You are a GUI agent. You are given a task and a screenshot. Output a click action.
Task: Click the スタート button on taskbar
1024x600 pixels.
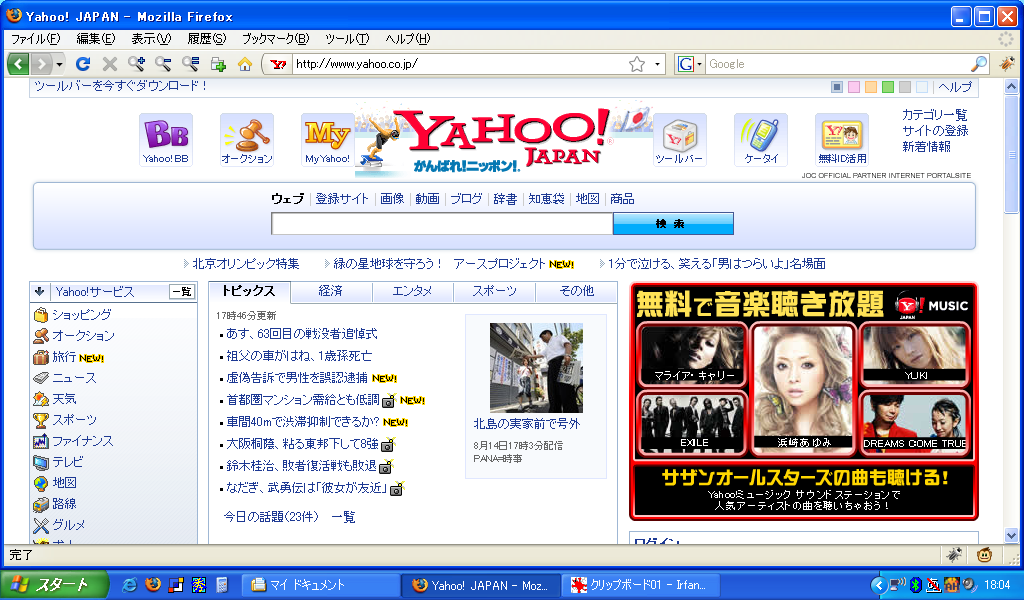(54, 584)
